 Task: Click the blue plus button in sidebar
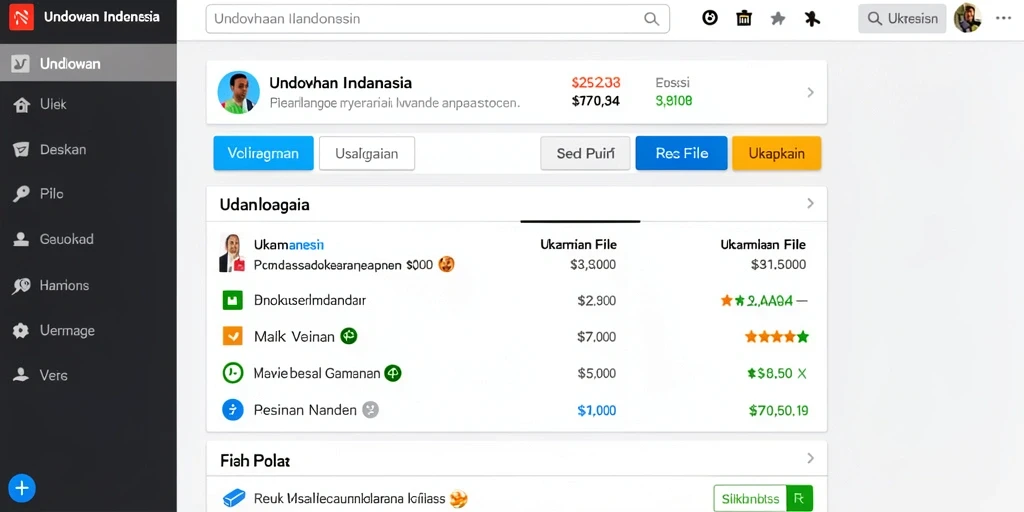(x=22, y=487)
